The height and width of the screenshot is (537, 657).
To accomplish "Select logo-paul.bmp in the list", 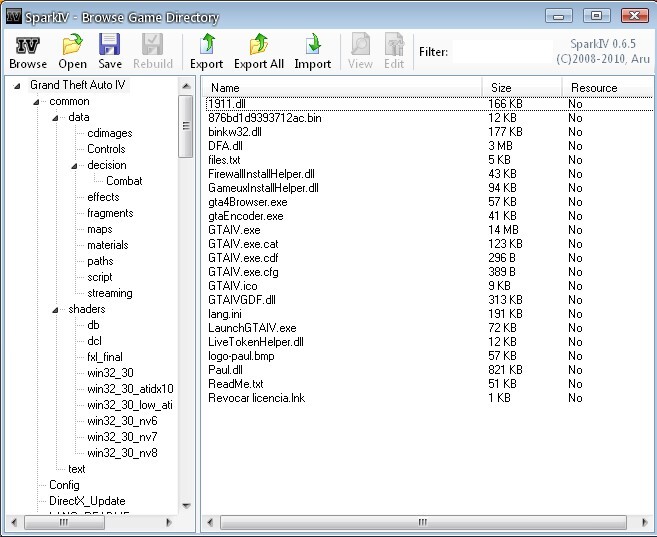I will pyautogui.click(x=241, y=356).
